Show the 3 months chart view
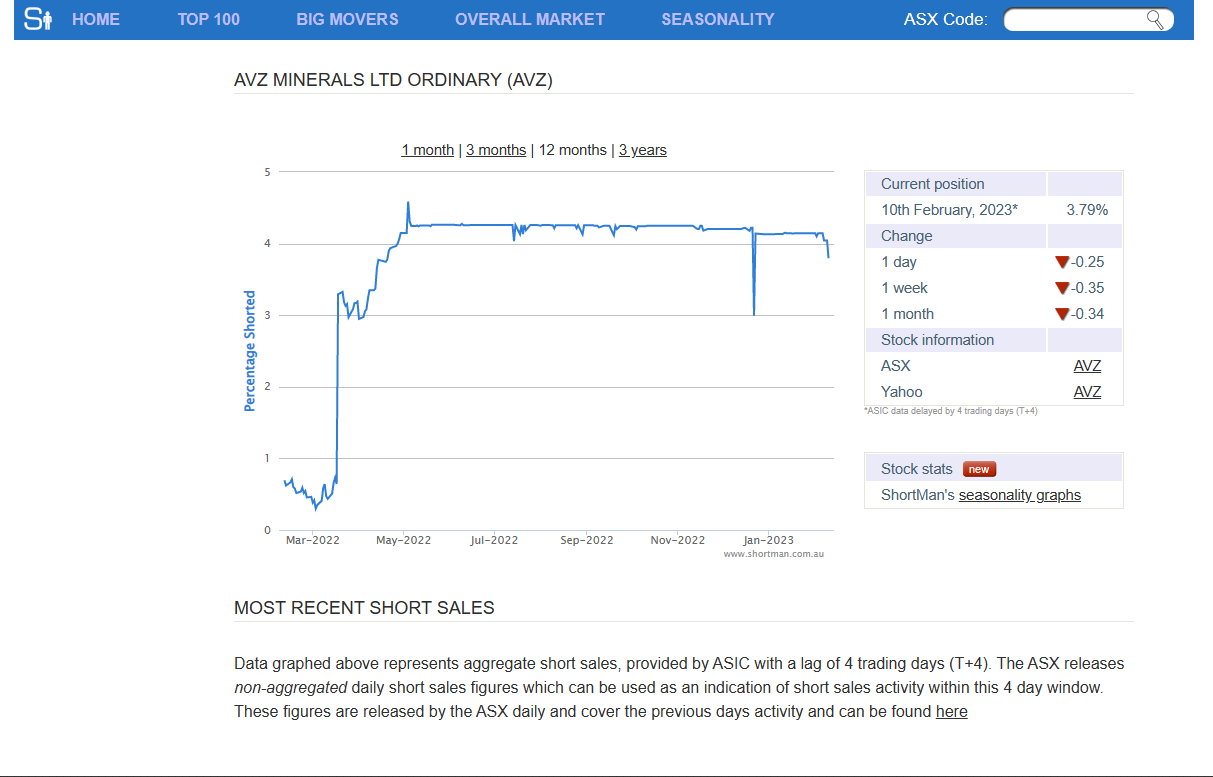This screenshot has width=1213, height=777. (x=496, y=150)
